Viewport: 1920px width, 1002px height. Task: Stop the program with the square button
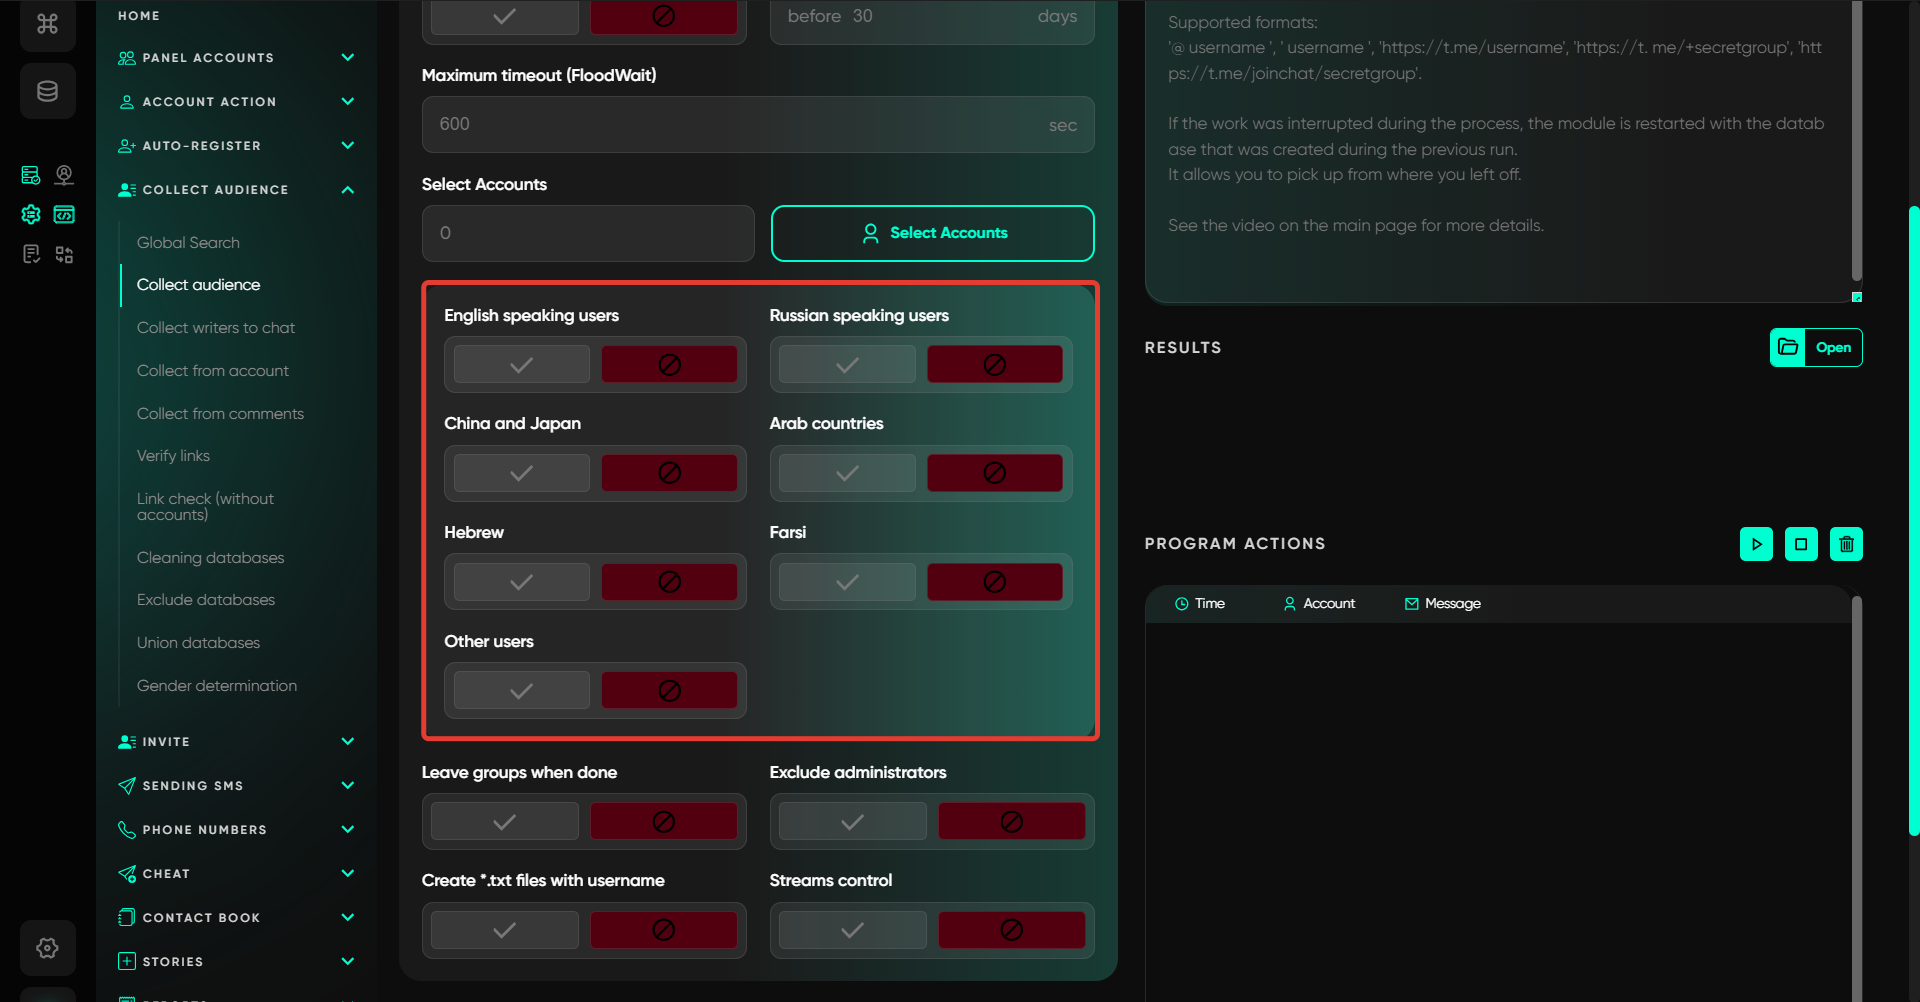[1801, 544]
